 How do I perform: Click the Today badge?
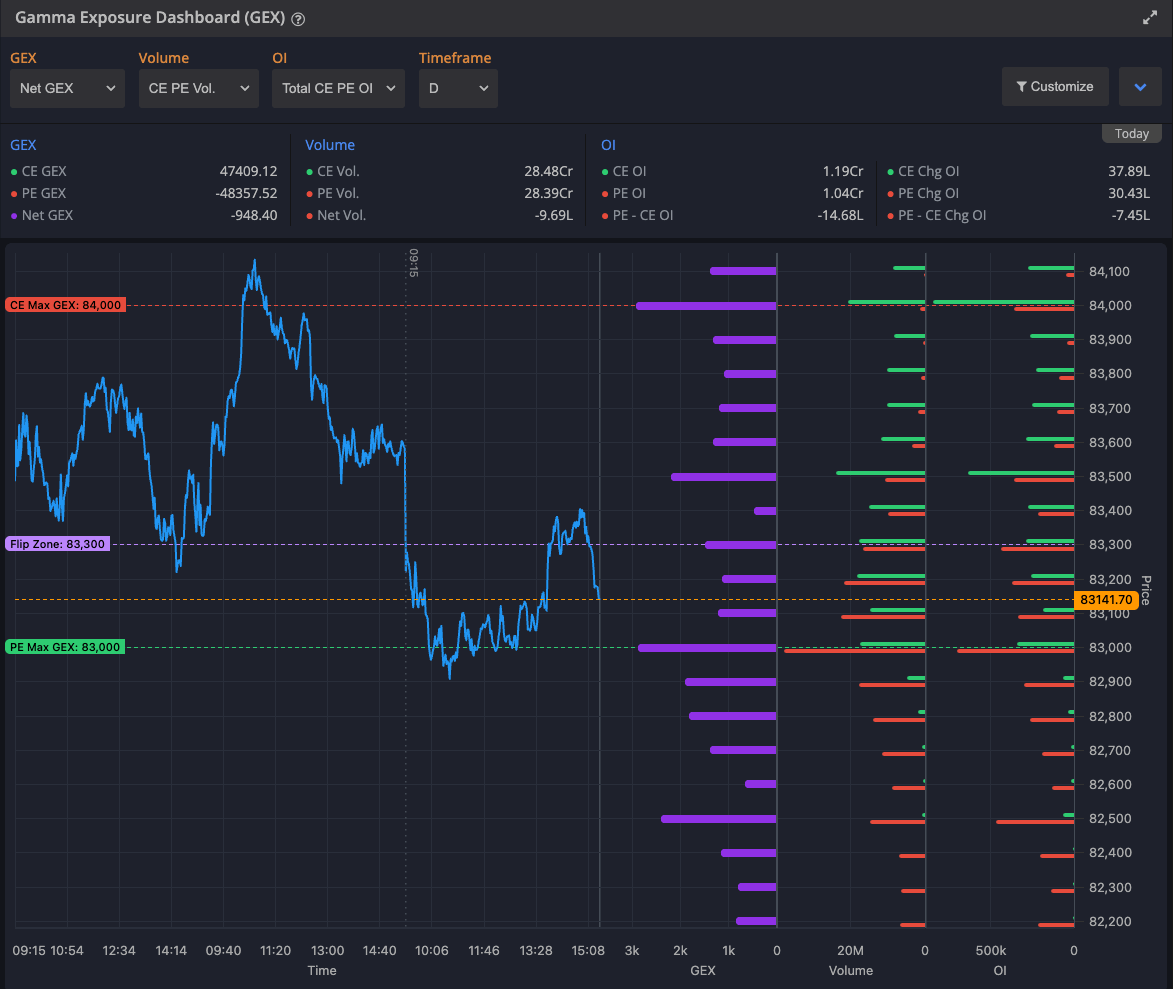coord(1131,134)
